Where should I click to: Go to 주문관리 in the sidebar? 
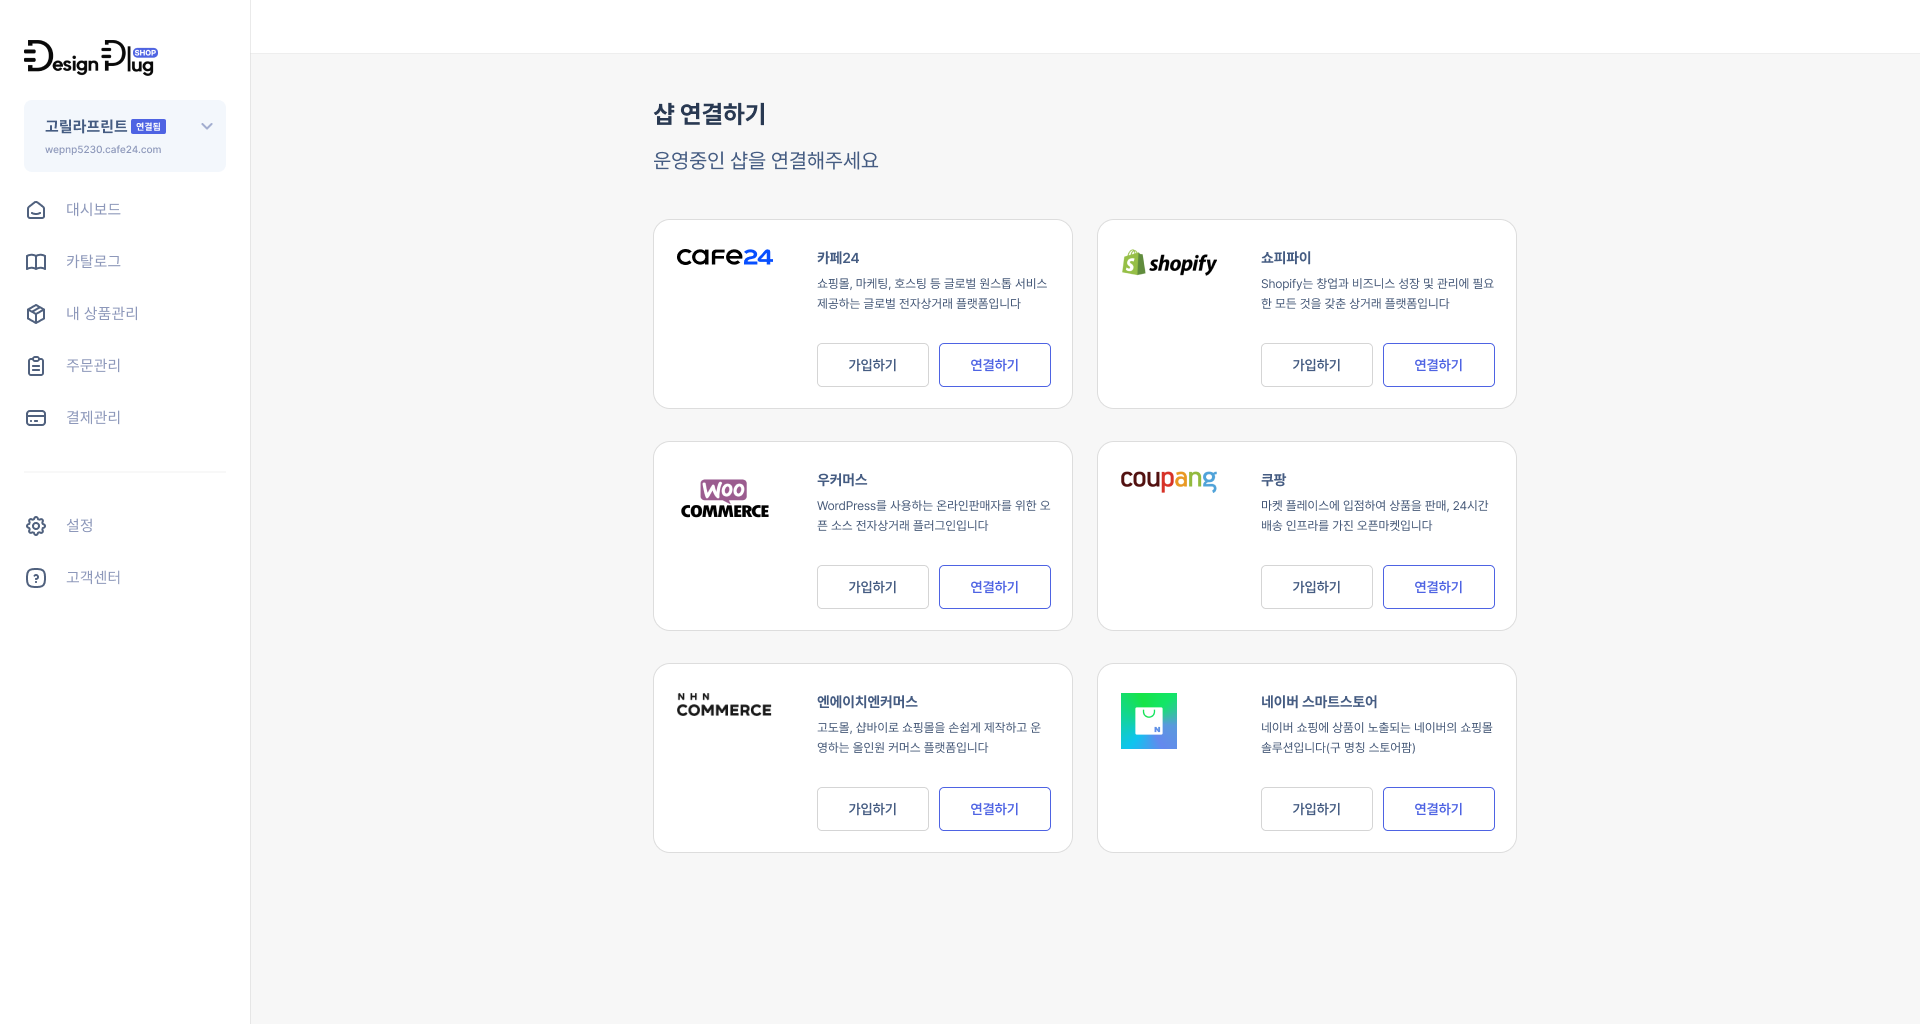pos(93,366)
